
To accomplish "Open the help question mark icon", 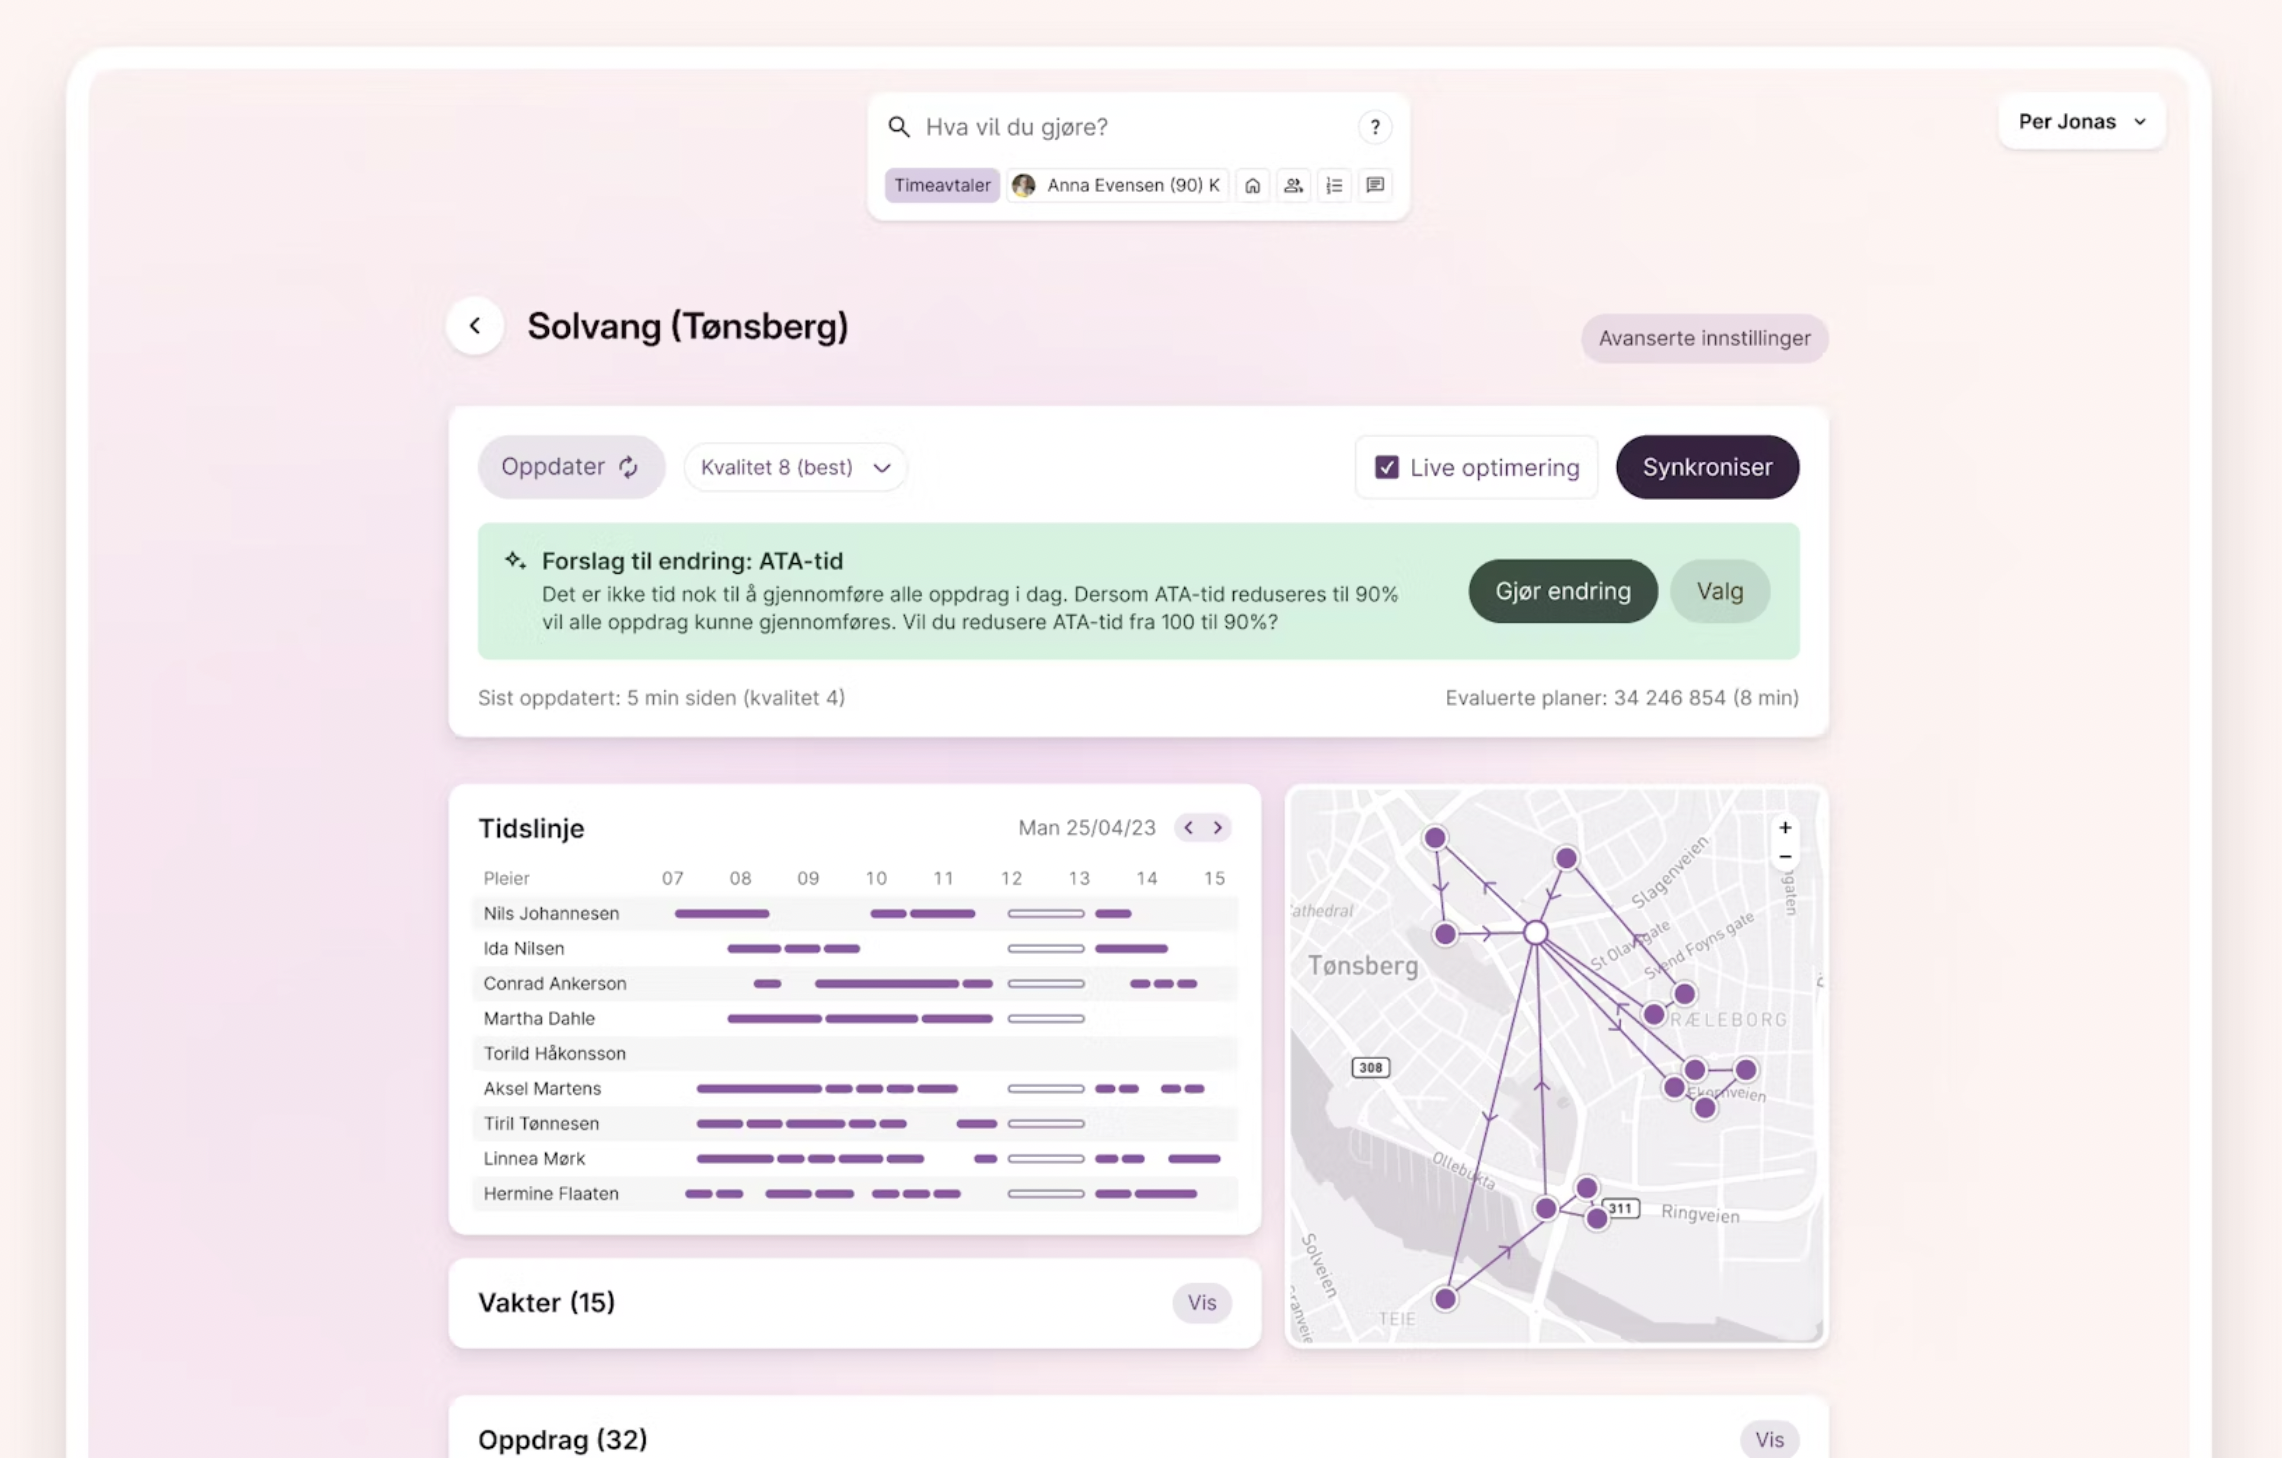I will pos(1375,127).
